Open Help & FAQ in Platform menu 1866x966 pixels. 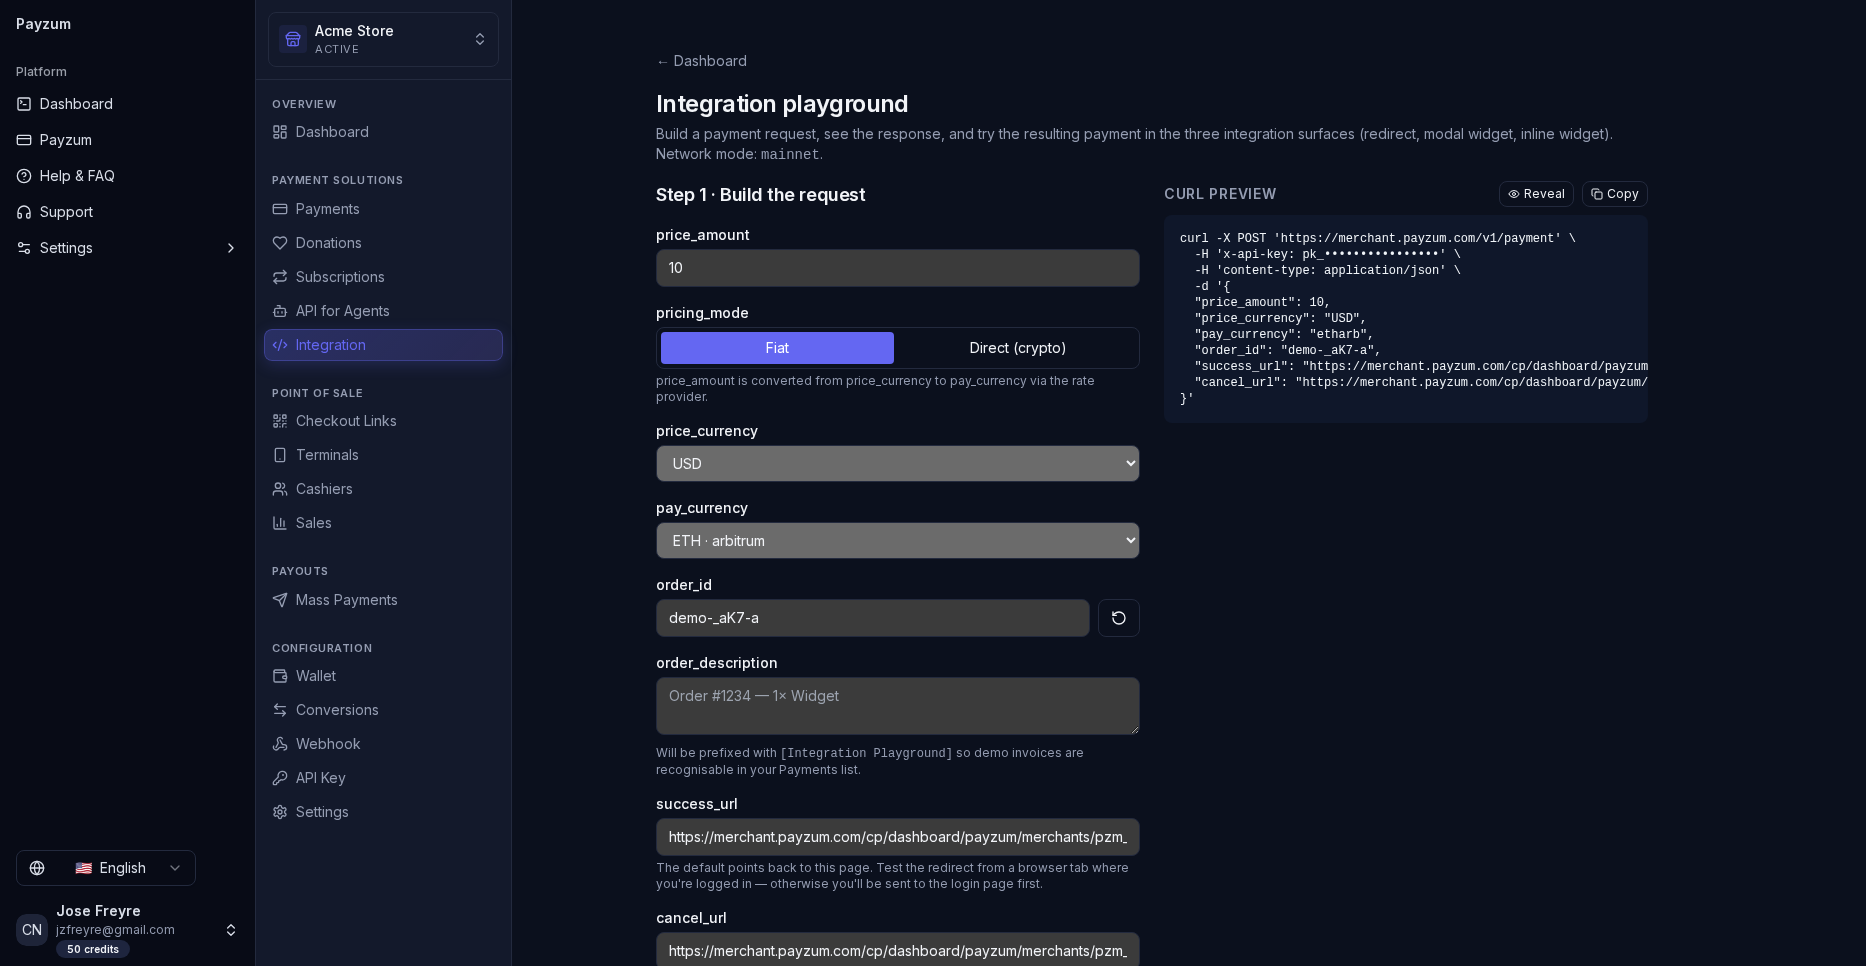pos(128,176)
